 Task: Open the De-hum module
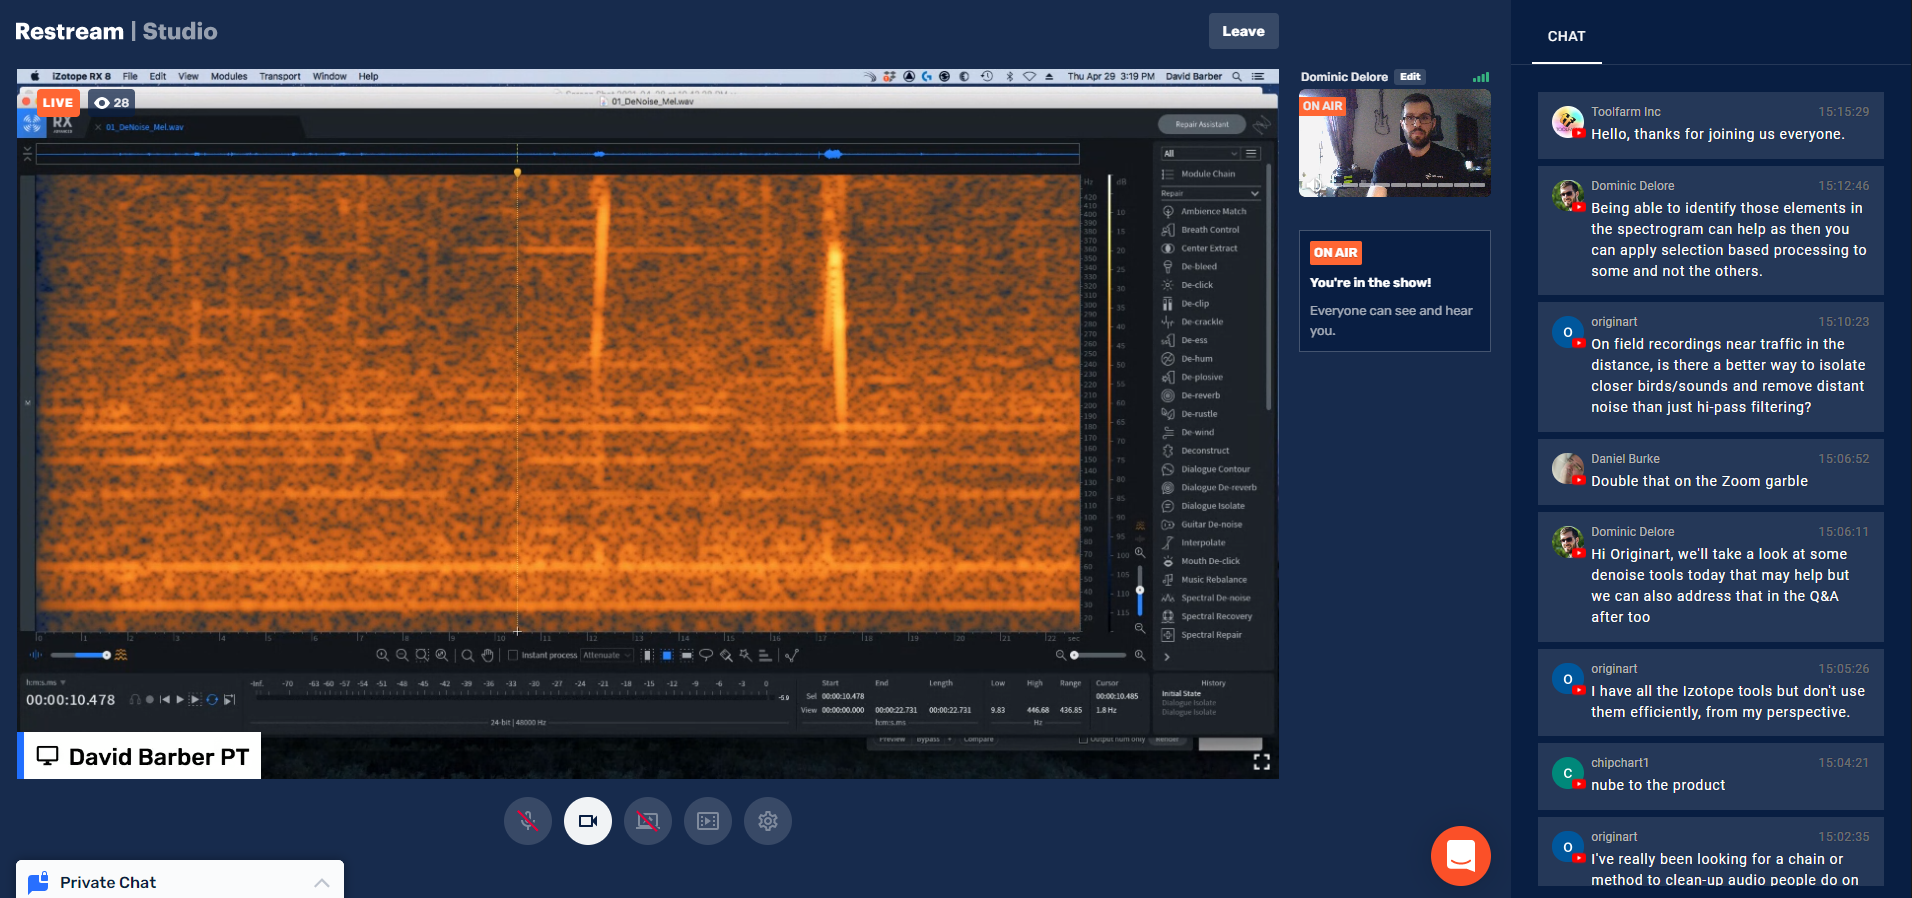coord(1187,359)
